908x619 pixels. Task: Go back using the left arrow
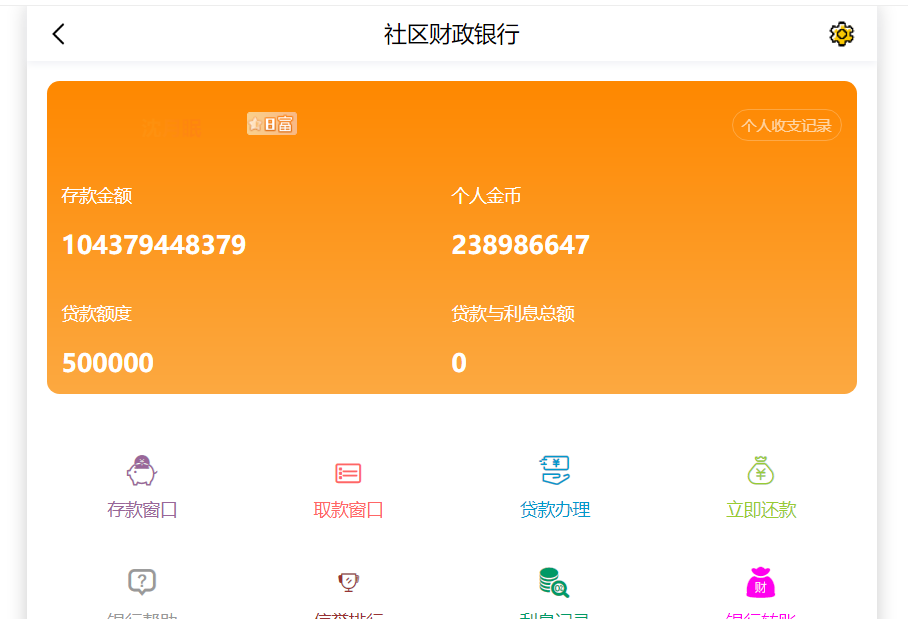tap(59, 34)
